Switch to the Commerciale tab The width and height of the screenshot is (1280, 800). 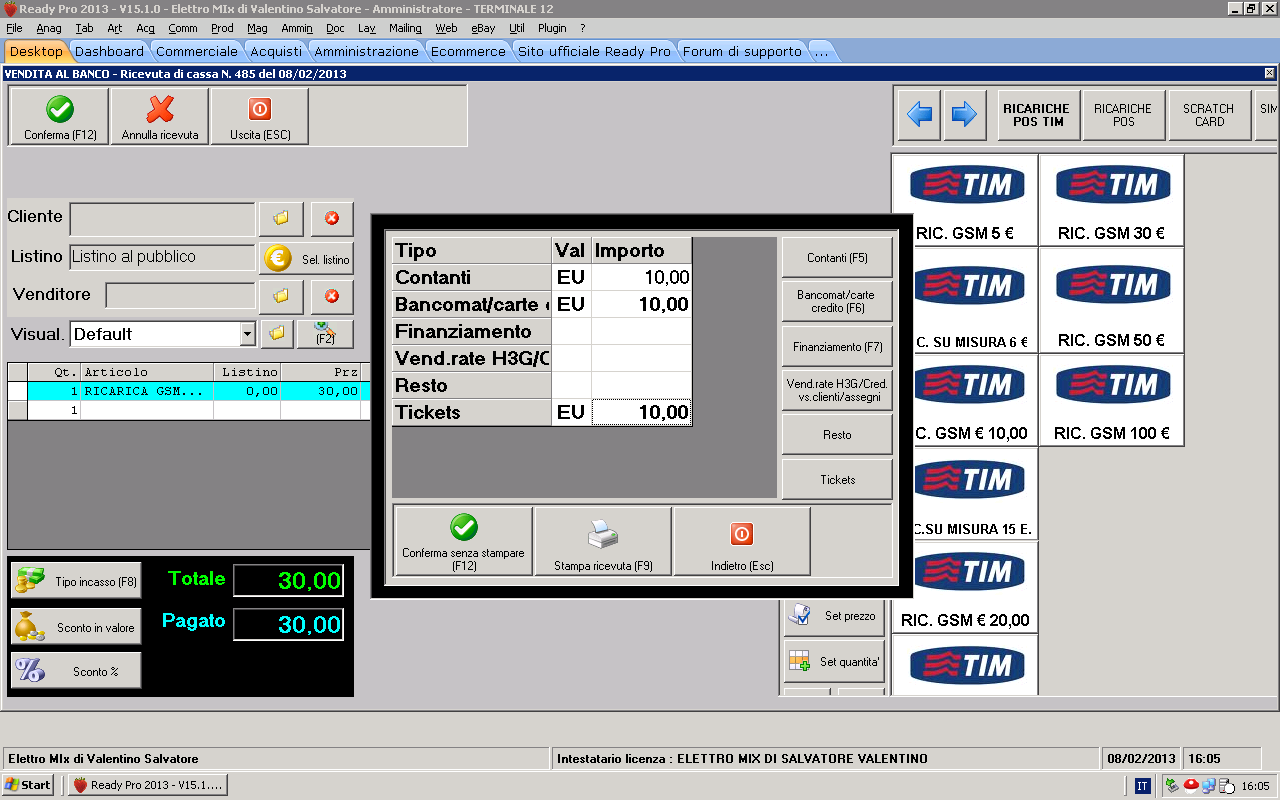(197, 51)
